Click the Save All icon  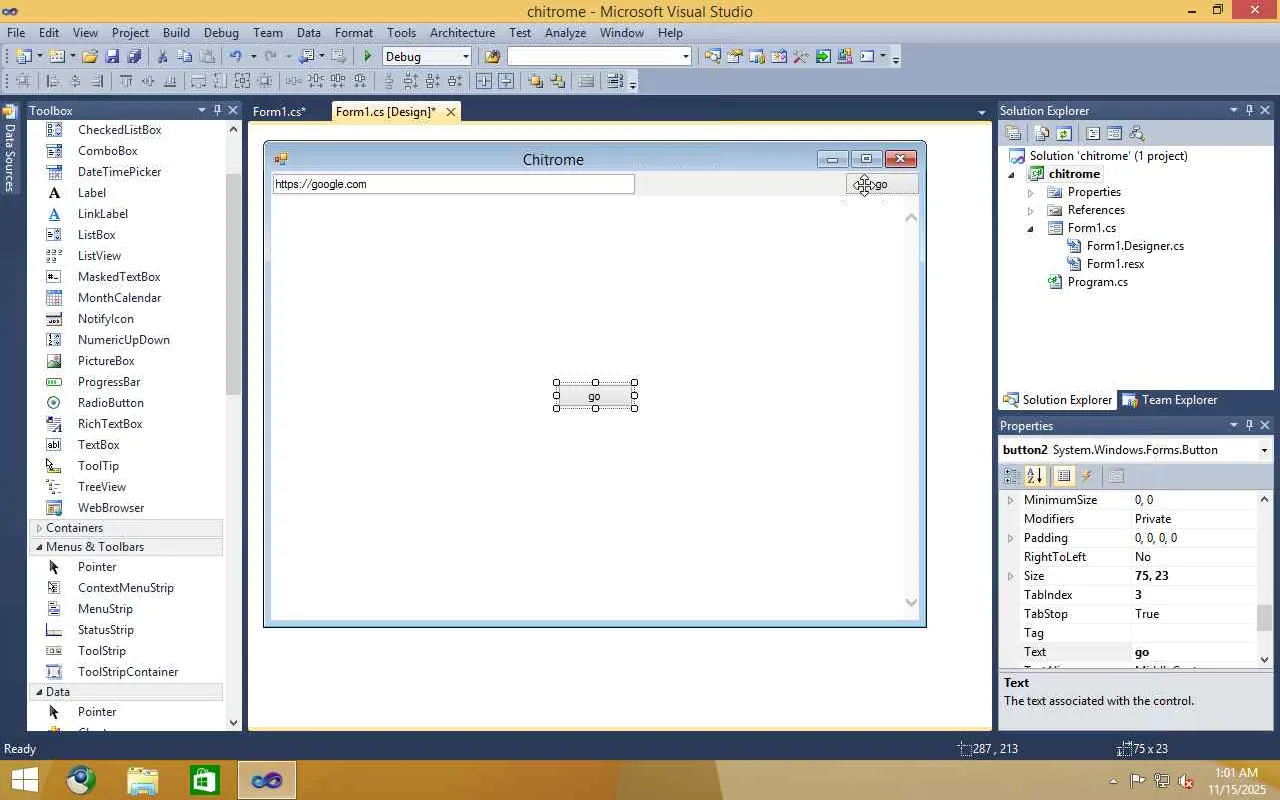[134, 57]
